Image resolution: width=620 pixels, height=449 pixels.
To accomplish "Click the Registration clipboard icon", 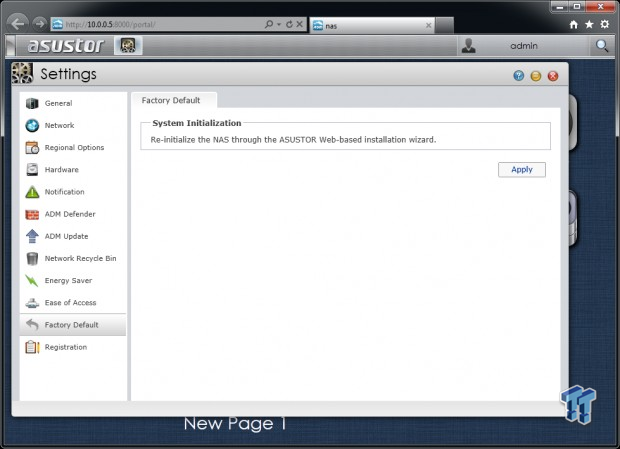I will pyautogui.click(x=32, y=347).
